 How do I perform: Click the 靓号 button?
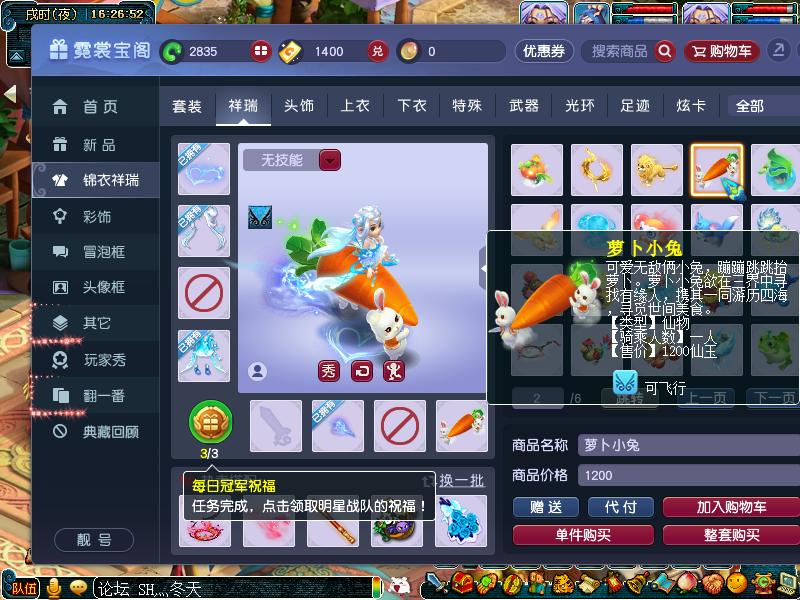[94, 540]
